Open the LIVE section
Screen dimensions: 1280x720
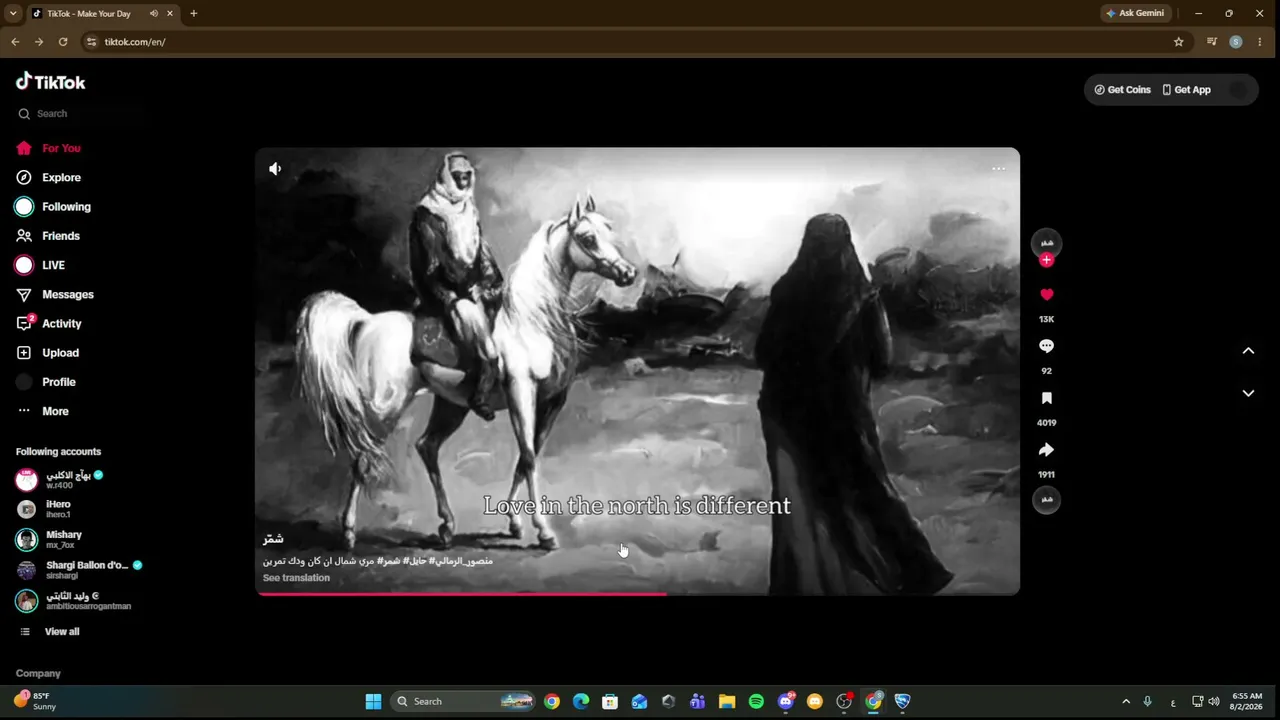pos(53,265)
